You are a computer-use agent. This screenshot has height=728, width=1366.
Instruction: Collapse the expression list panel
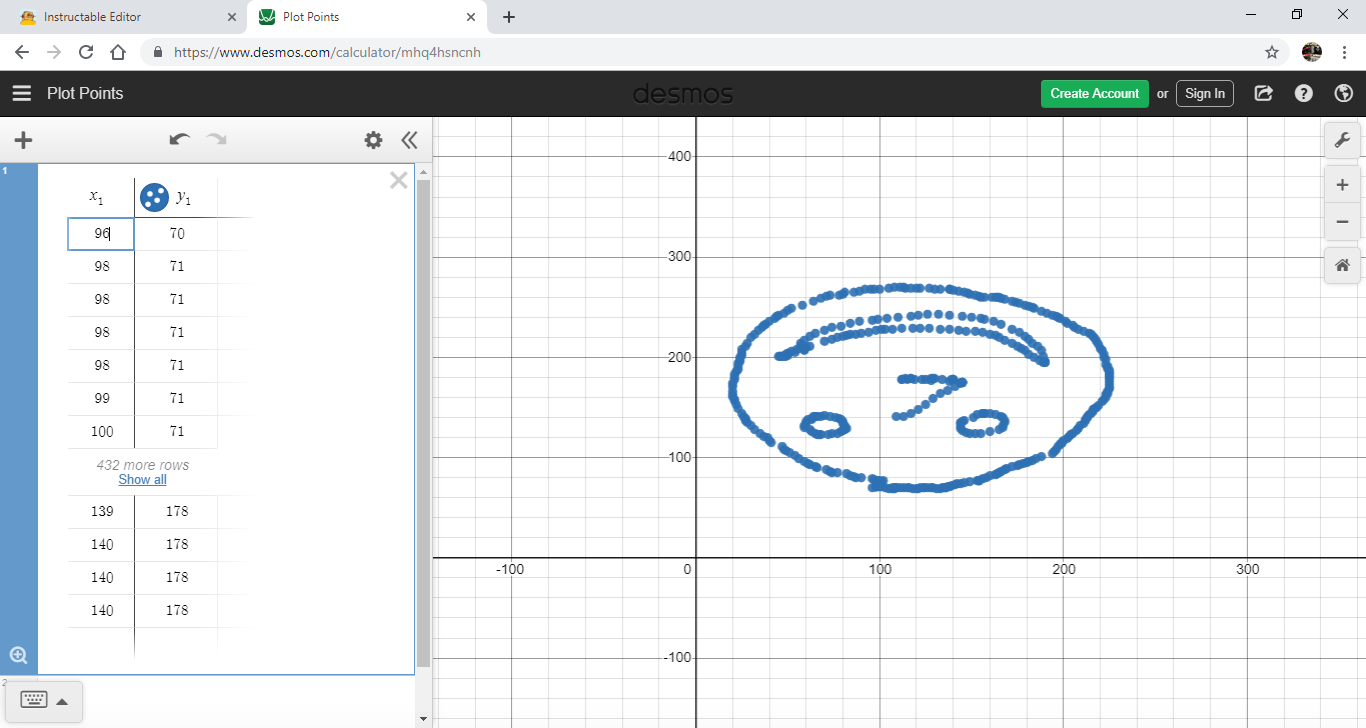(x=409, y=140)
